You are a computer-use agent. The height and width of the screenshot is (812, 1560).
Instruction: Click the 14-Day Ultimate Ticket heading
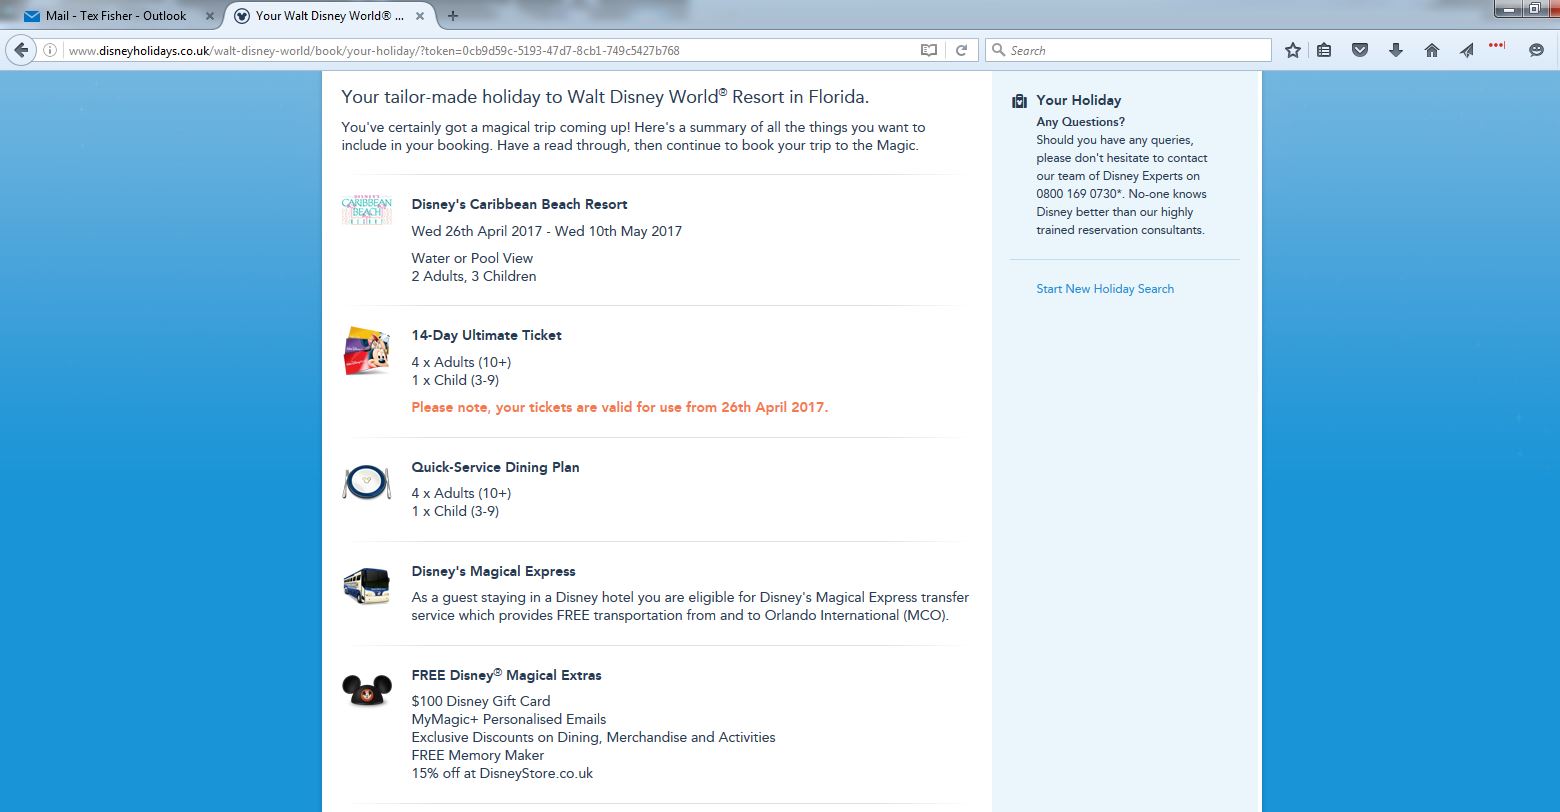tap(487, 335)
